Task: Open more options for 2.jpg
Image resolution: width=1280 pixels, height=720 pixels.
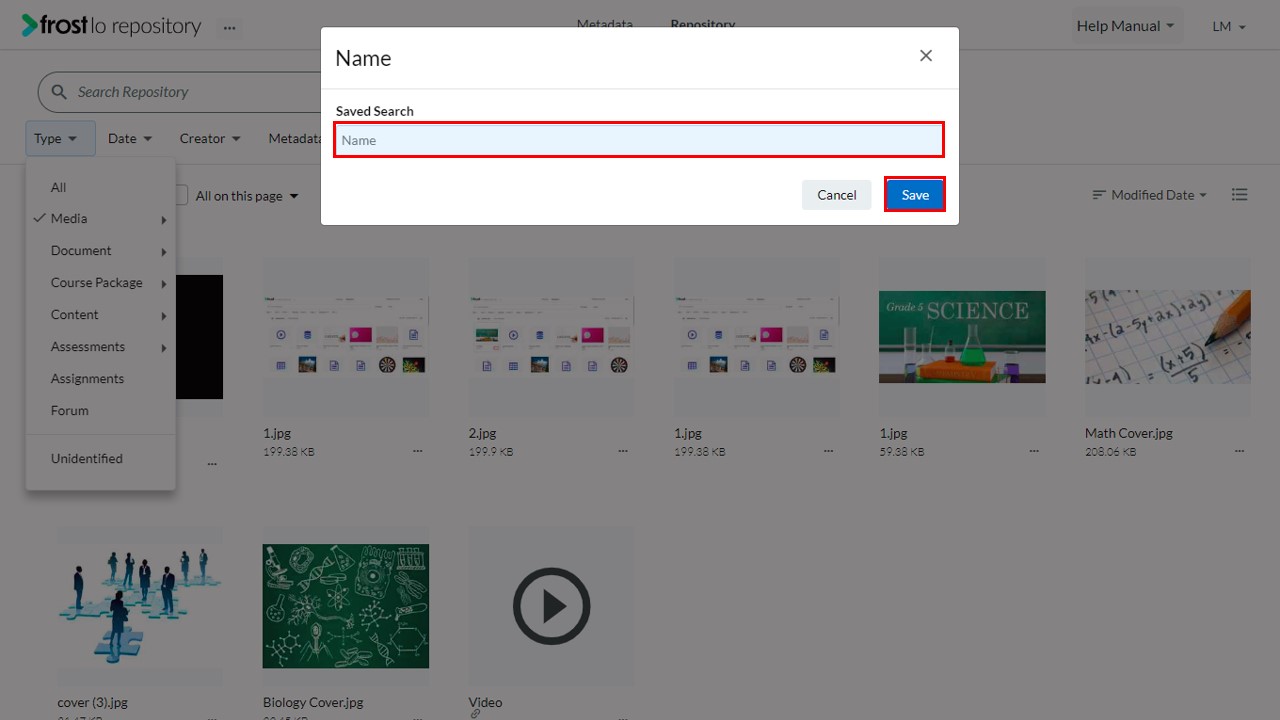Action: [x=623, y=451]
